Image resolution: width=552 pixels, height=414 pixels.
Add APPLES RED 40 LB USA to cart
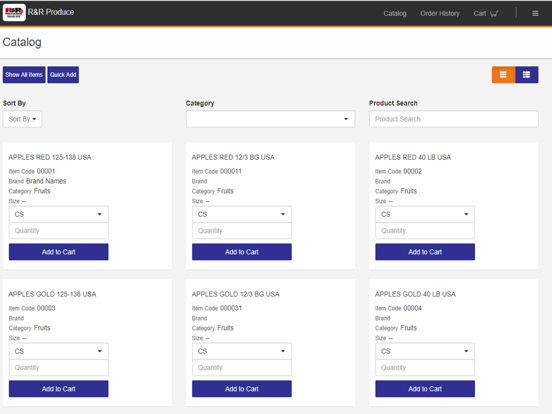[x=425, y=252]
